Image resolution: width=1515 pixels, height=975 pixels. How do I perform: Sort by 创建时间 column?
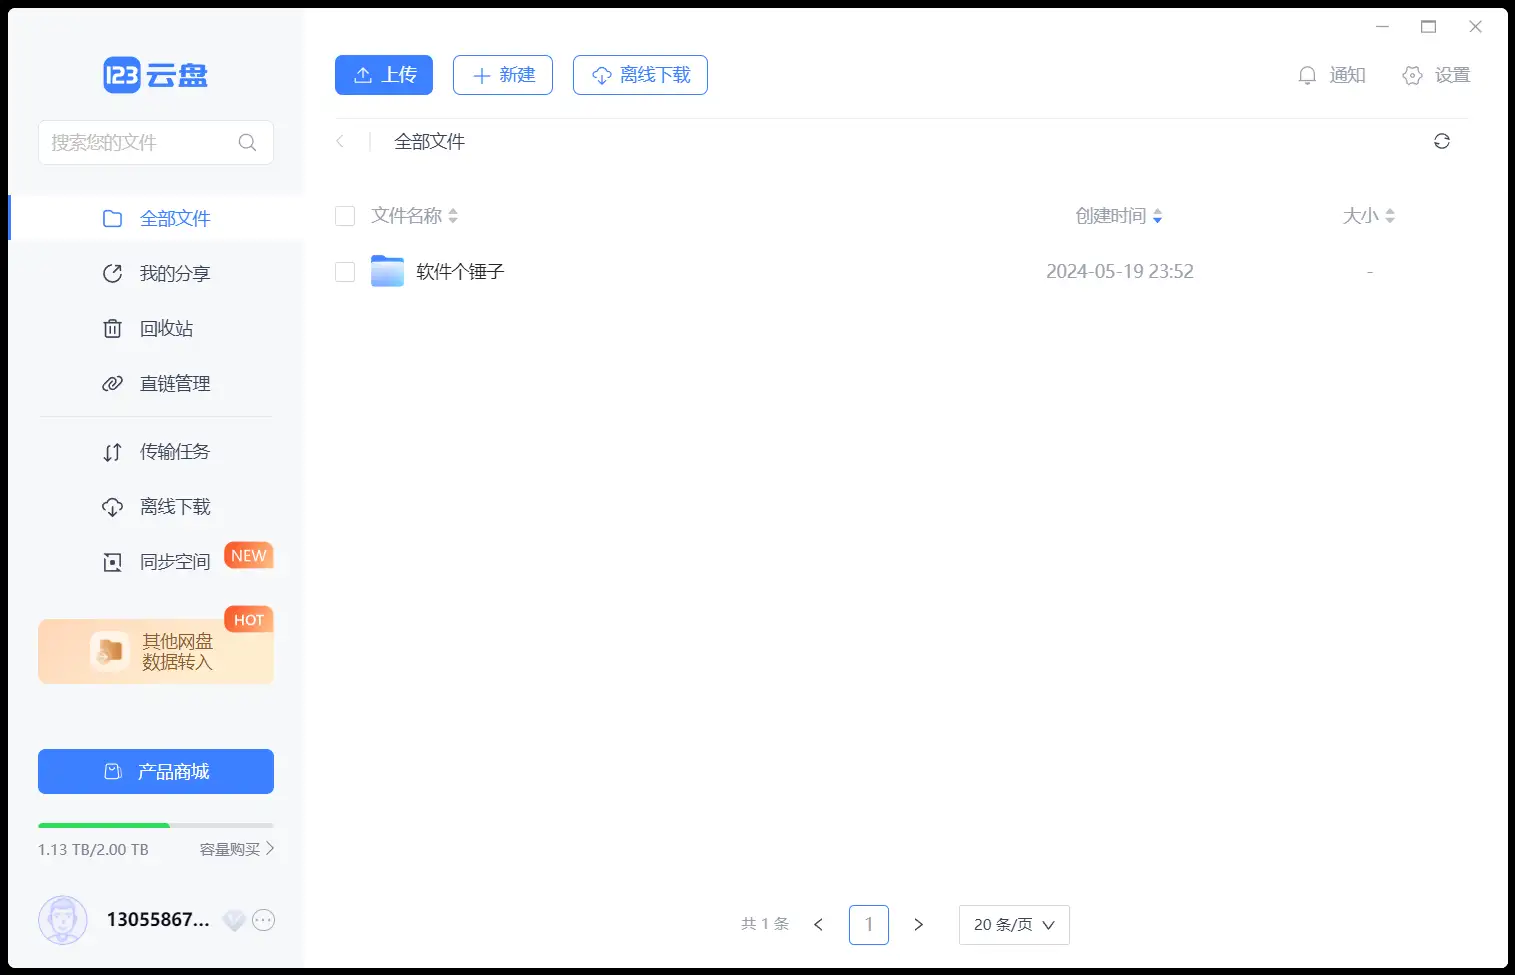pos(1119,216)
